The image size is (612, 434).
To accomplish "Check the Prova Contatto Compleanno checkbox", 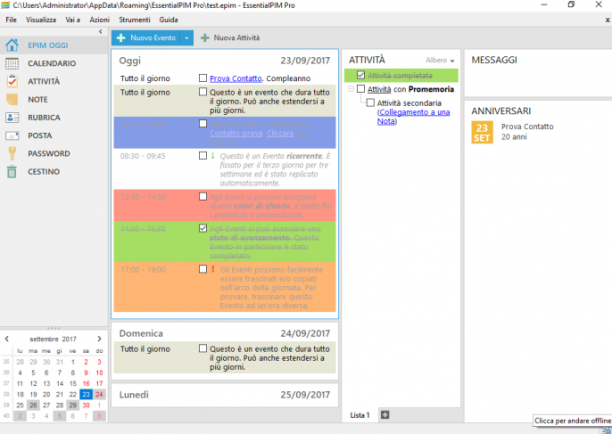I will coord(203,78).
